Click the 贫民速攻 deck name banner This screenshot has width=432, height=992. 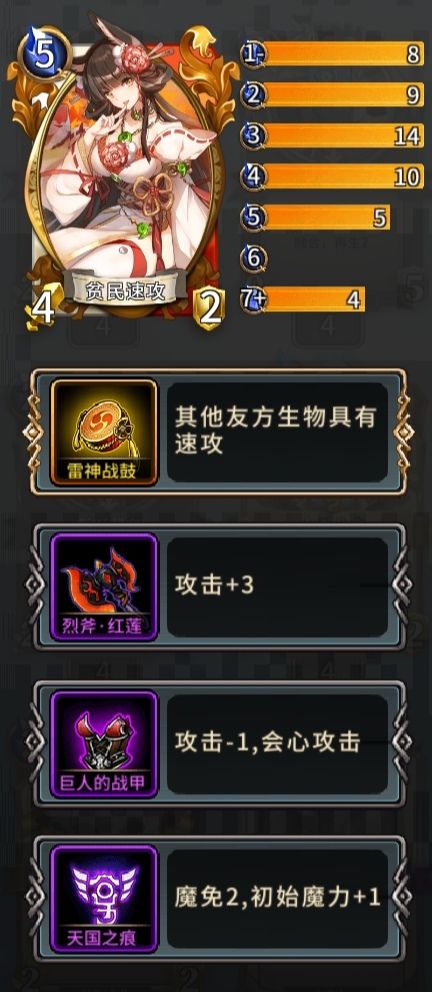point(126,290)
